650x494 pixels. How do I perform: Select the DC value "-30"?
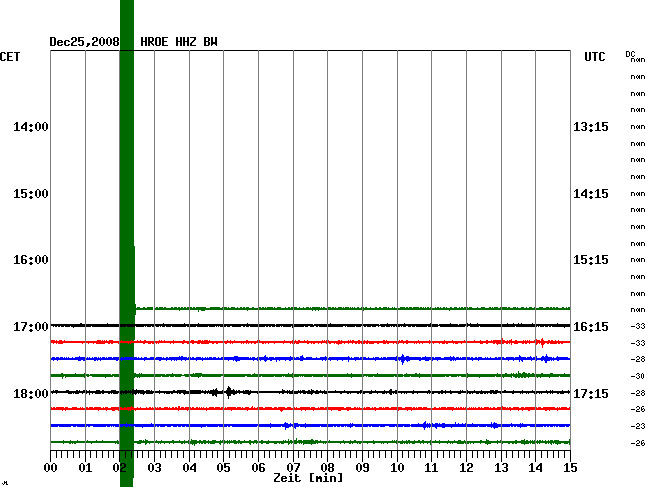click(x=638, y=376)
